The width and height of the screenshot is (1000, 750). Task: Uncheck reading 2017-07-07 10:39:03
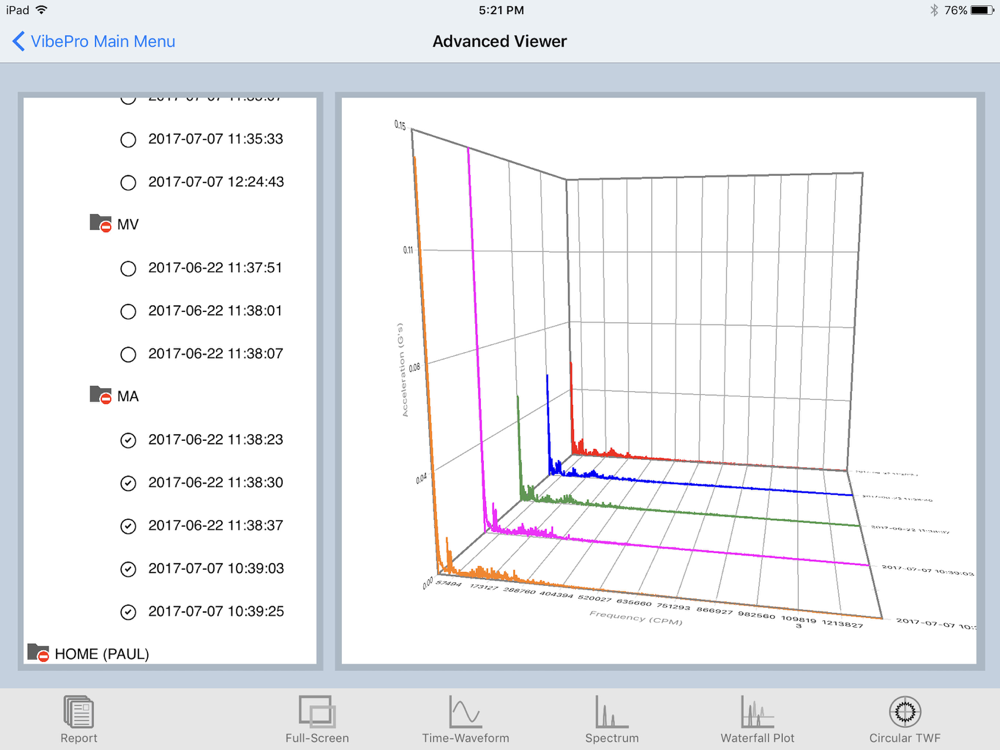(x=128, y=569)
